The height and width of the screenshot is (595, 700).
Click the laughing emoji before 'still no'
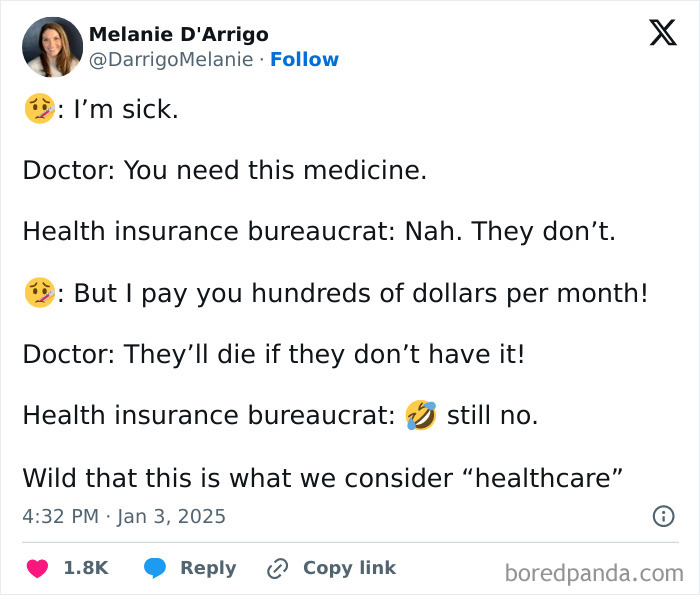click(421, 415)
